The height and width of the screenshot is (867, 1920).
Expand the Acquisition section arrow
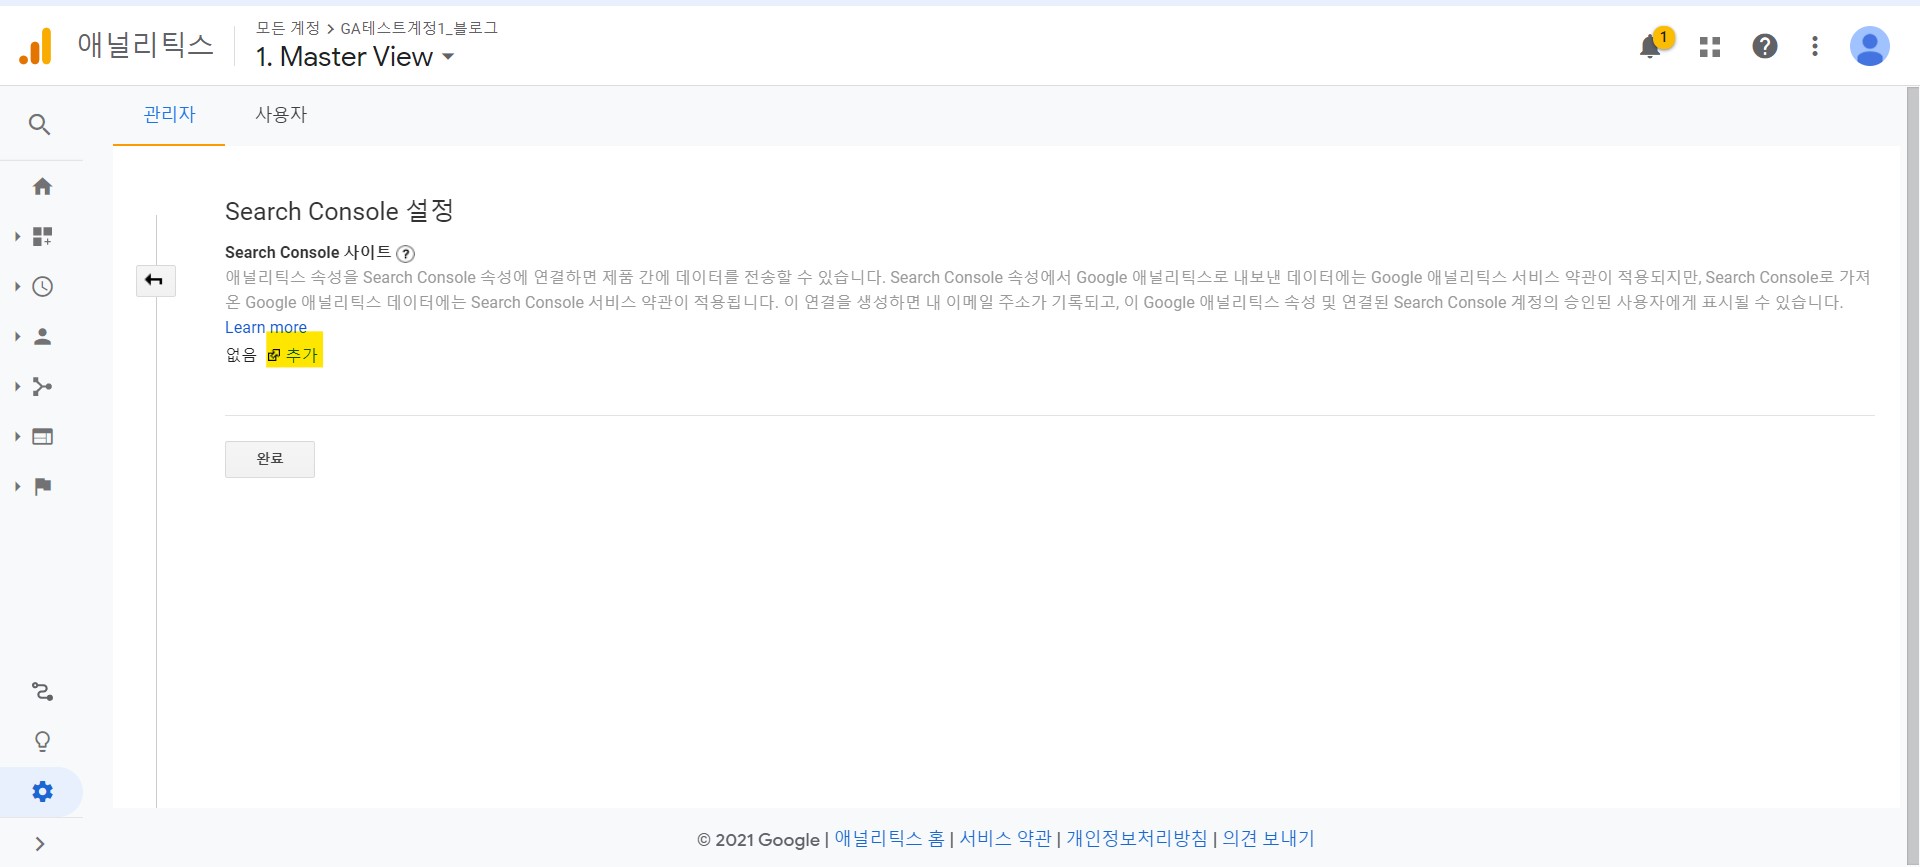pyautogui.click(x=17, y=386)
